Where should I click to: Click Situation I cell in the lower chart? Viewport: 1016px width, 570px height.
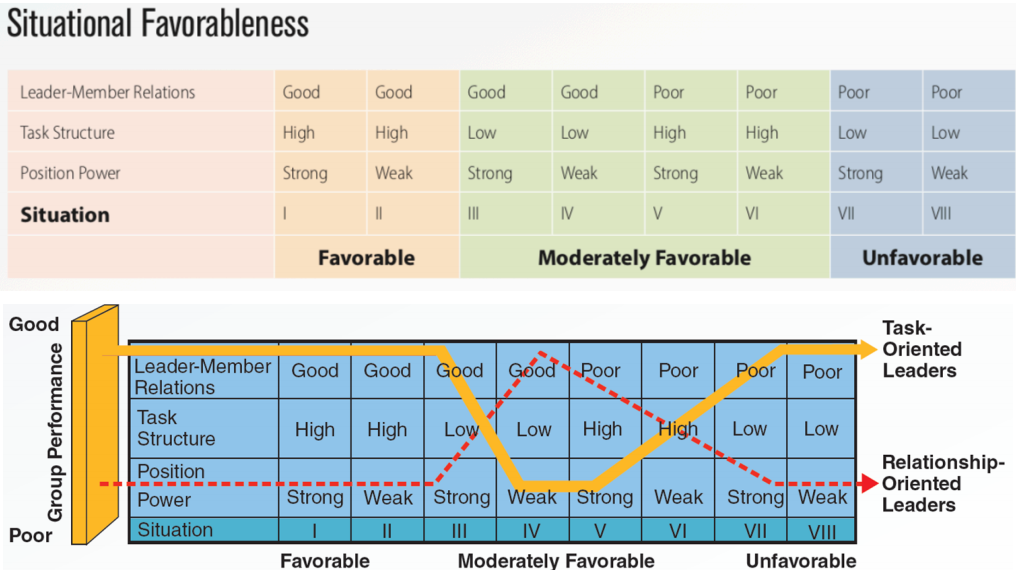click(x=315, y=530)
